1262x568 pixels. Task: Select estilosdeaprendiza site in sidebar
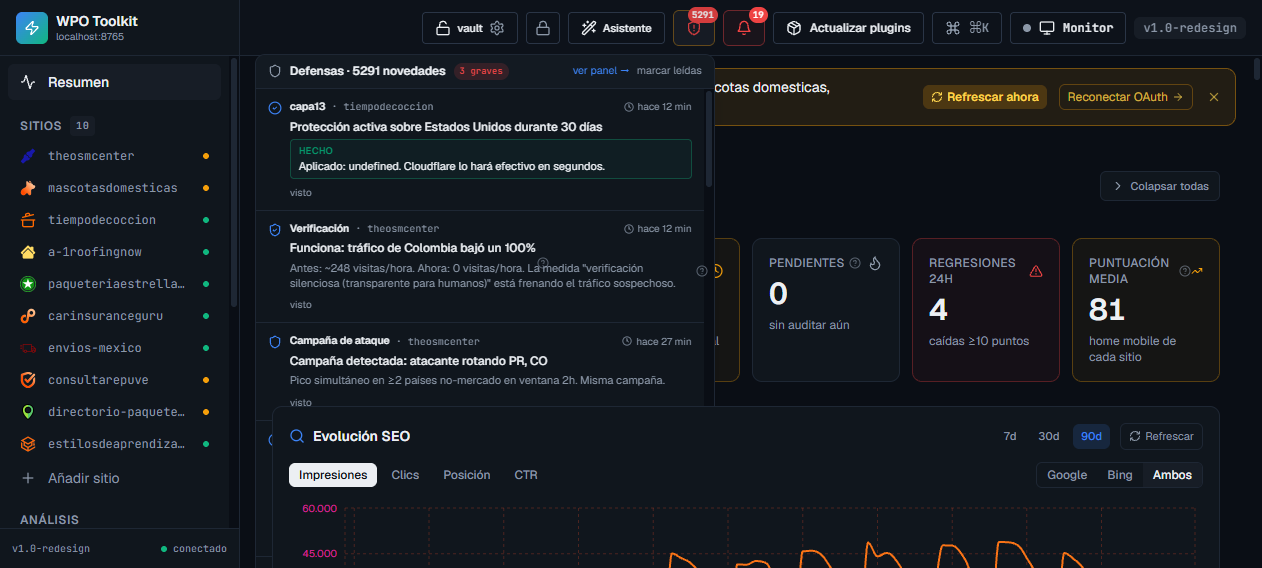coord(114,444)
